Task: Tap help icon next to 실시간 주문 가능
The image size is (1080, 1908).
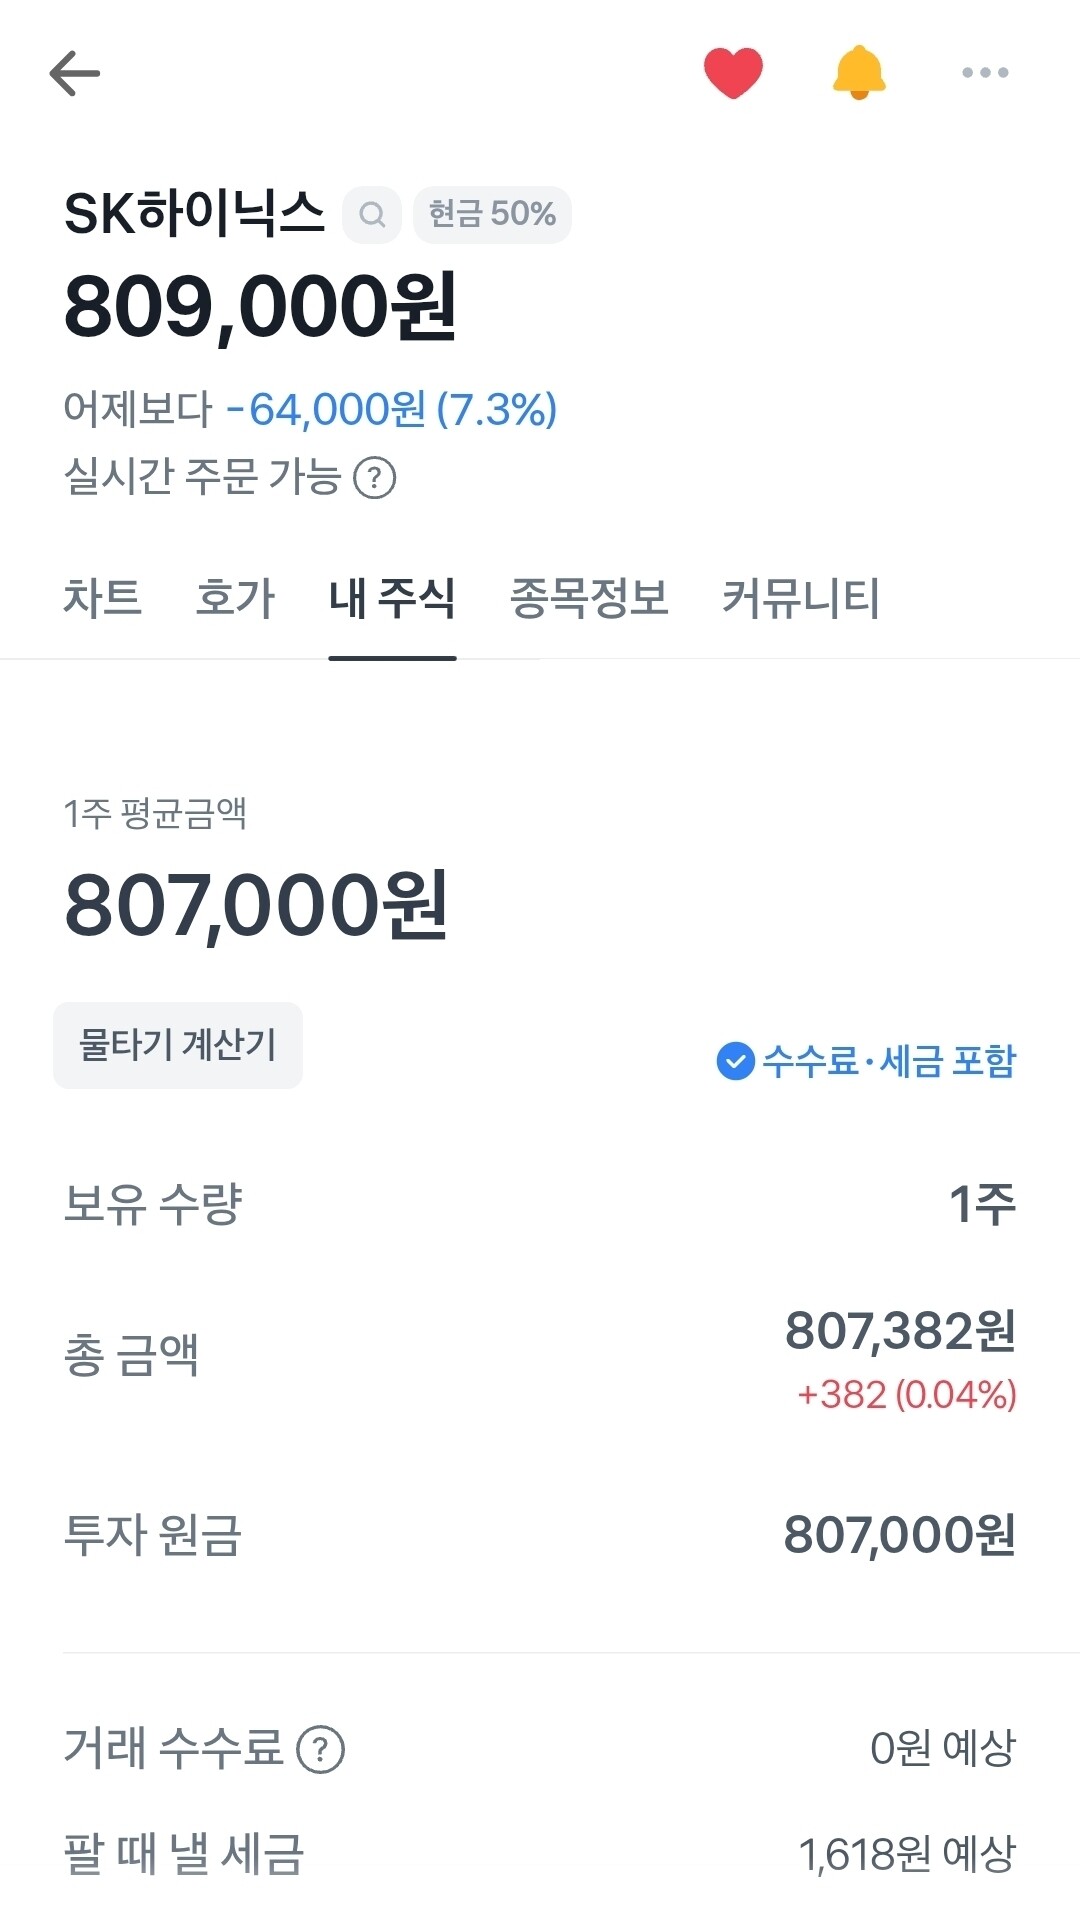Action: click(375, 478)
